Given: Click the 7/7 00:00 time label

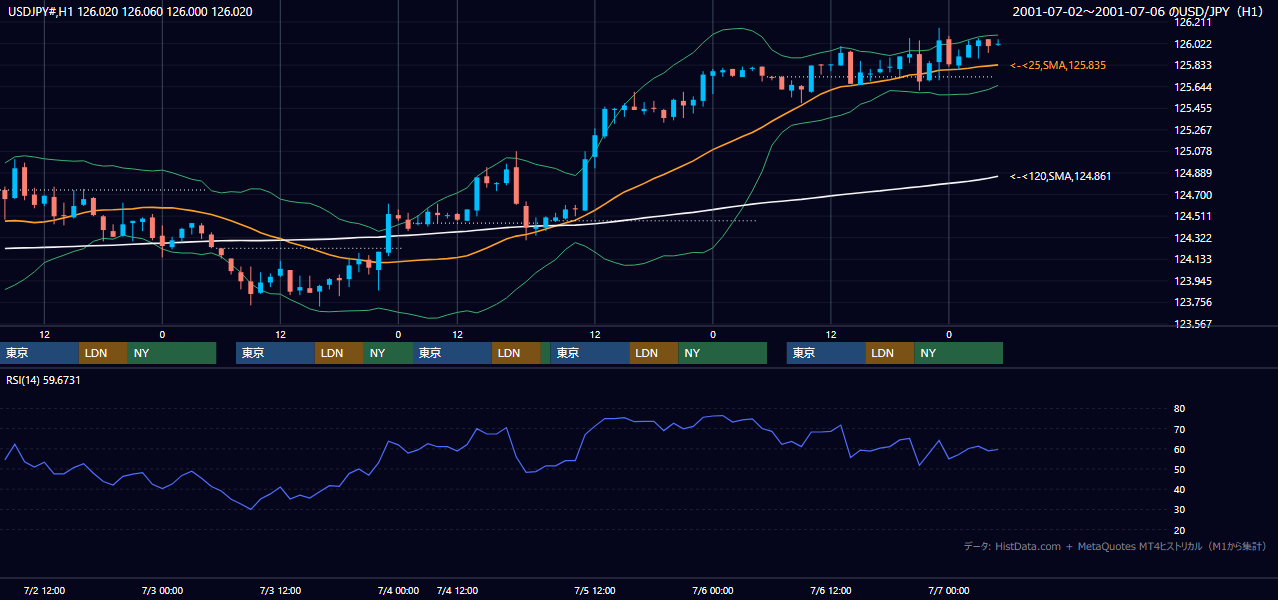Looking at the screenshot, I should [x=949, y=591].
